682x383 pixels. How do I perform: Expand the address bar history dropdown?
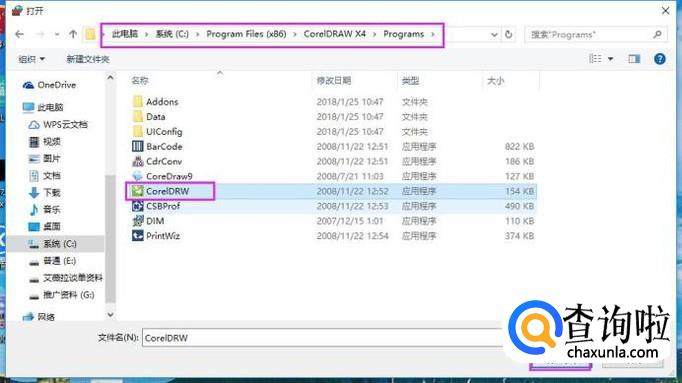494,34
